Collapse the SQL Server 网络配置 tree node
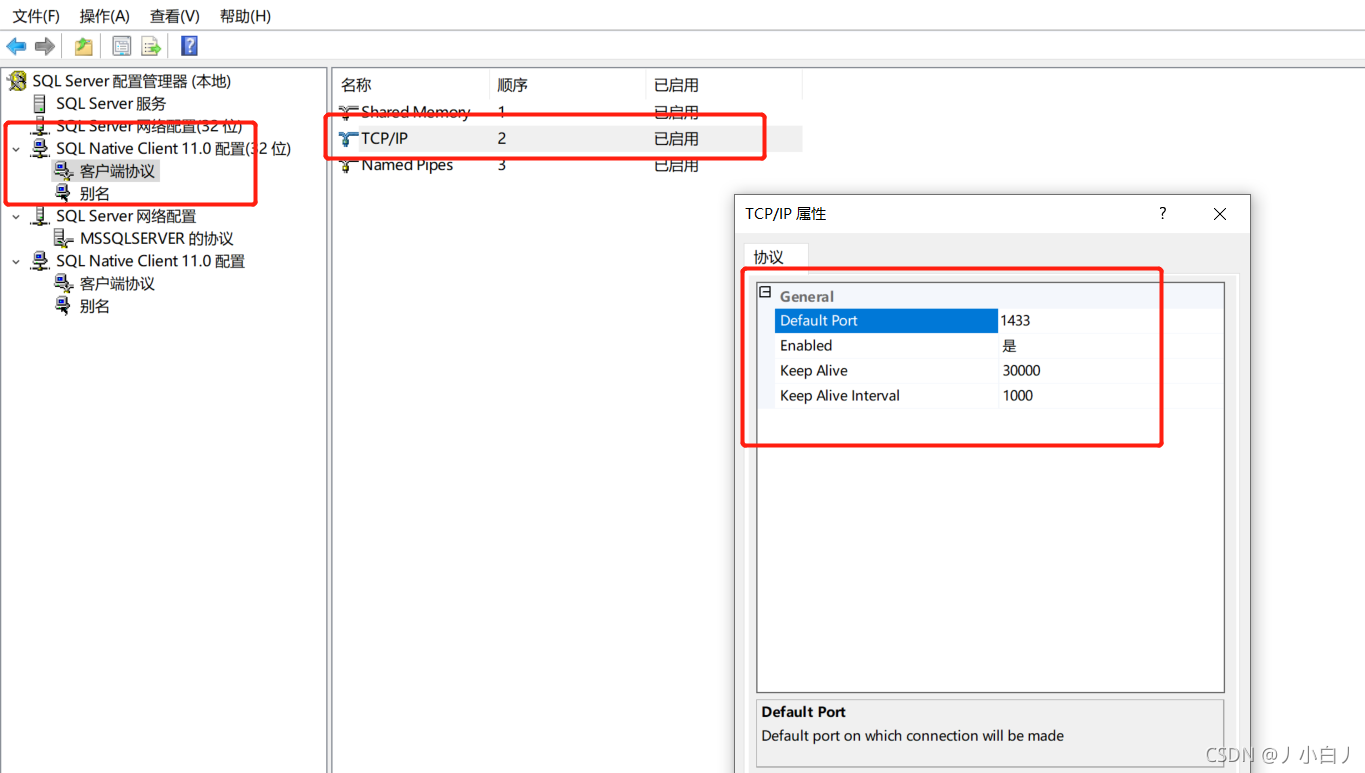Screen dimensions: 1365x773 16,216
